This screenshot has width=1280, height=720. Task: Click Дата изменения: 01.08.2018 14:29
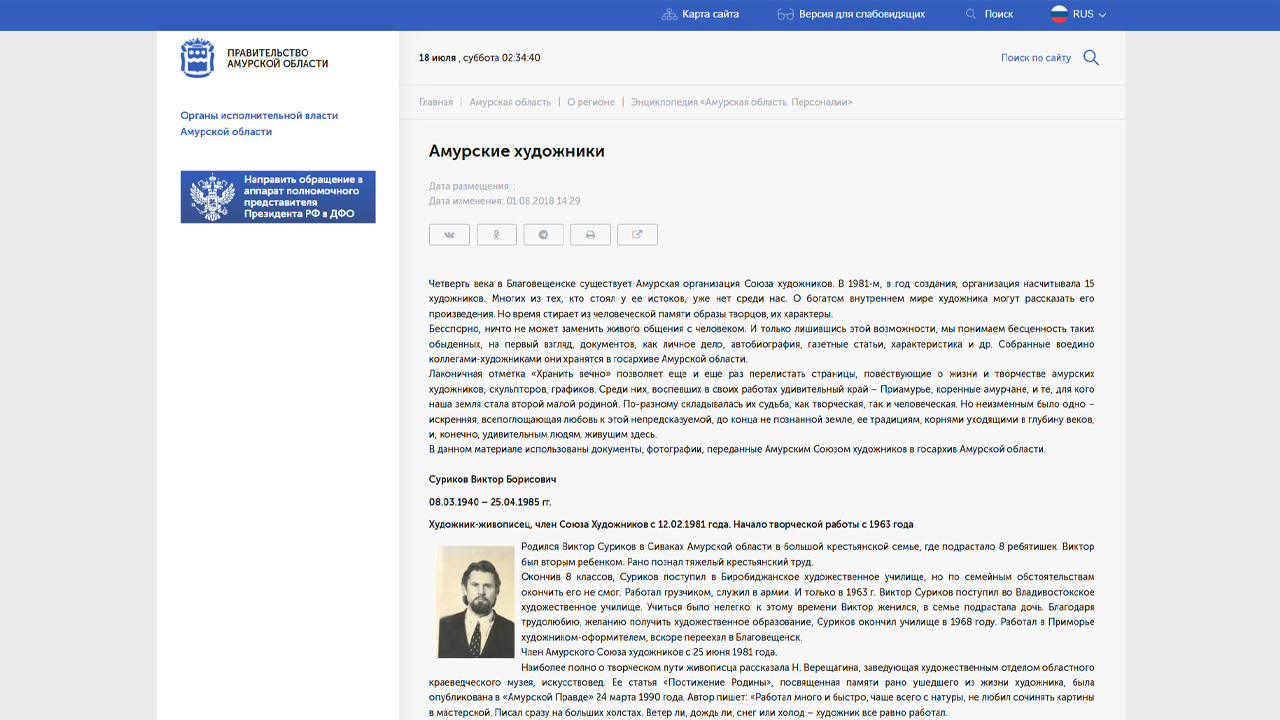[505, 201]
